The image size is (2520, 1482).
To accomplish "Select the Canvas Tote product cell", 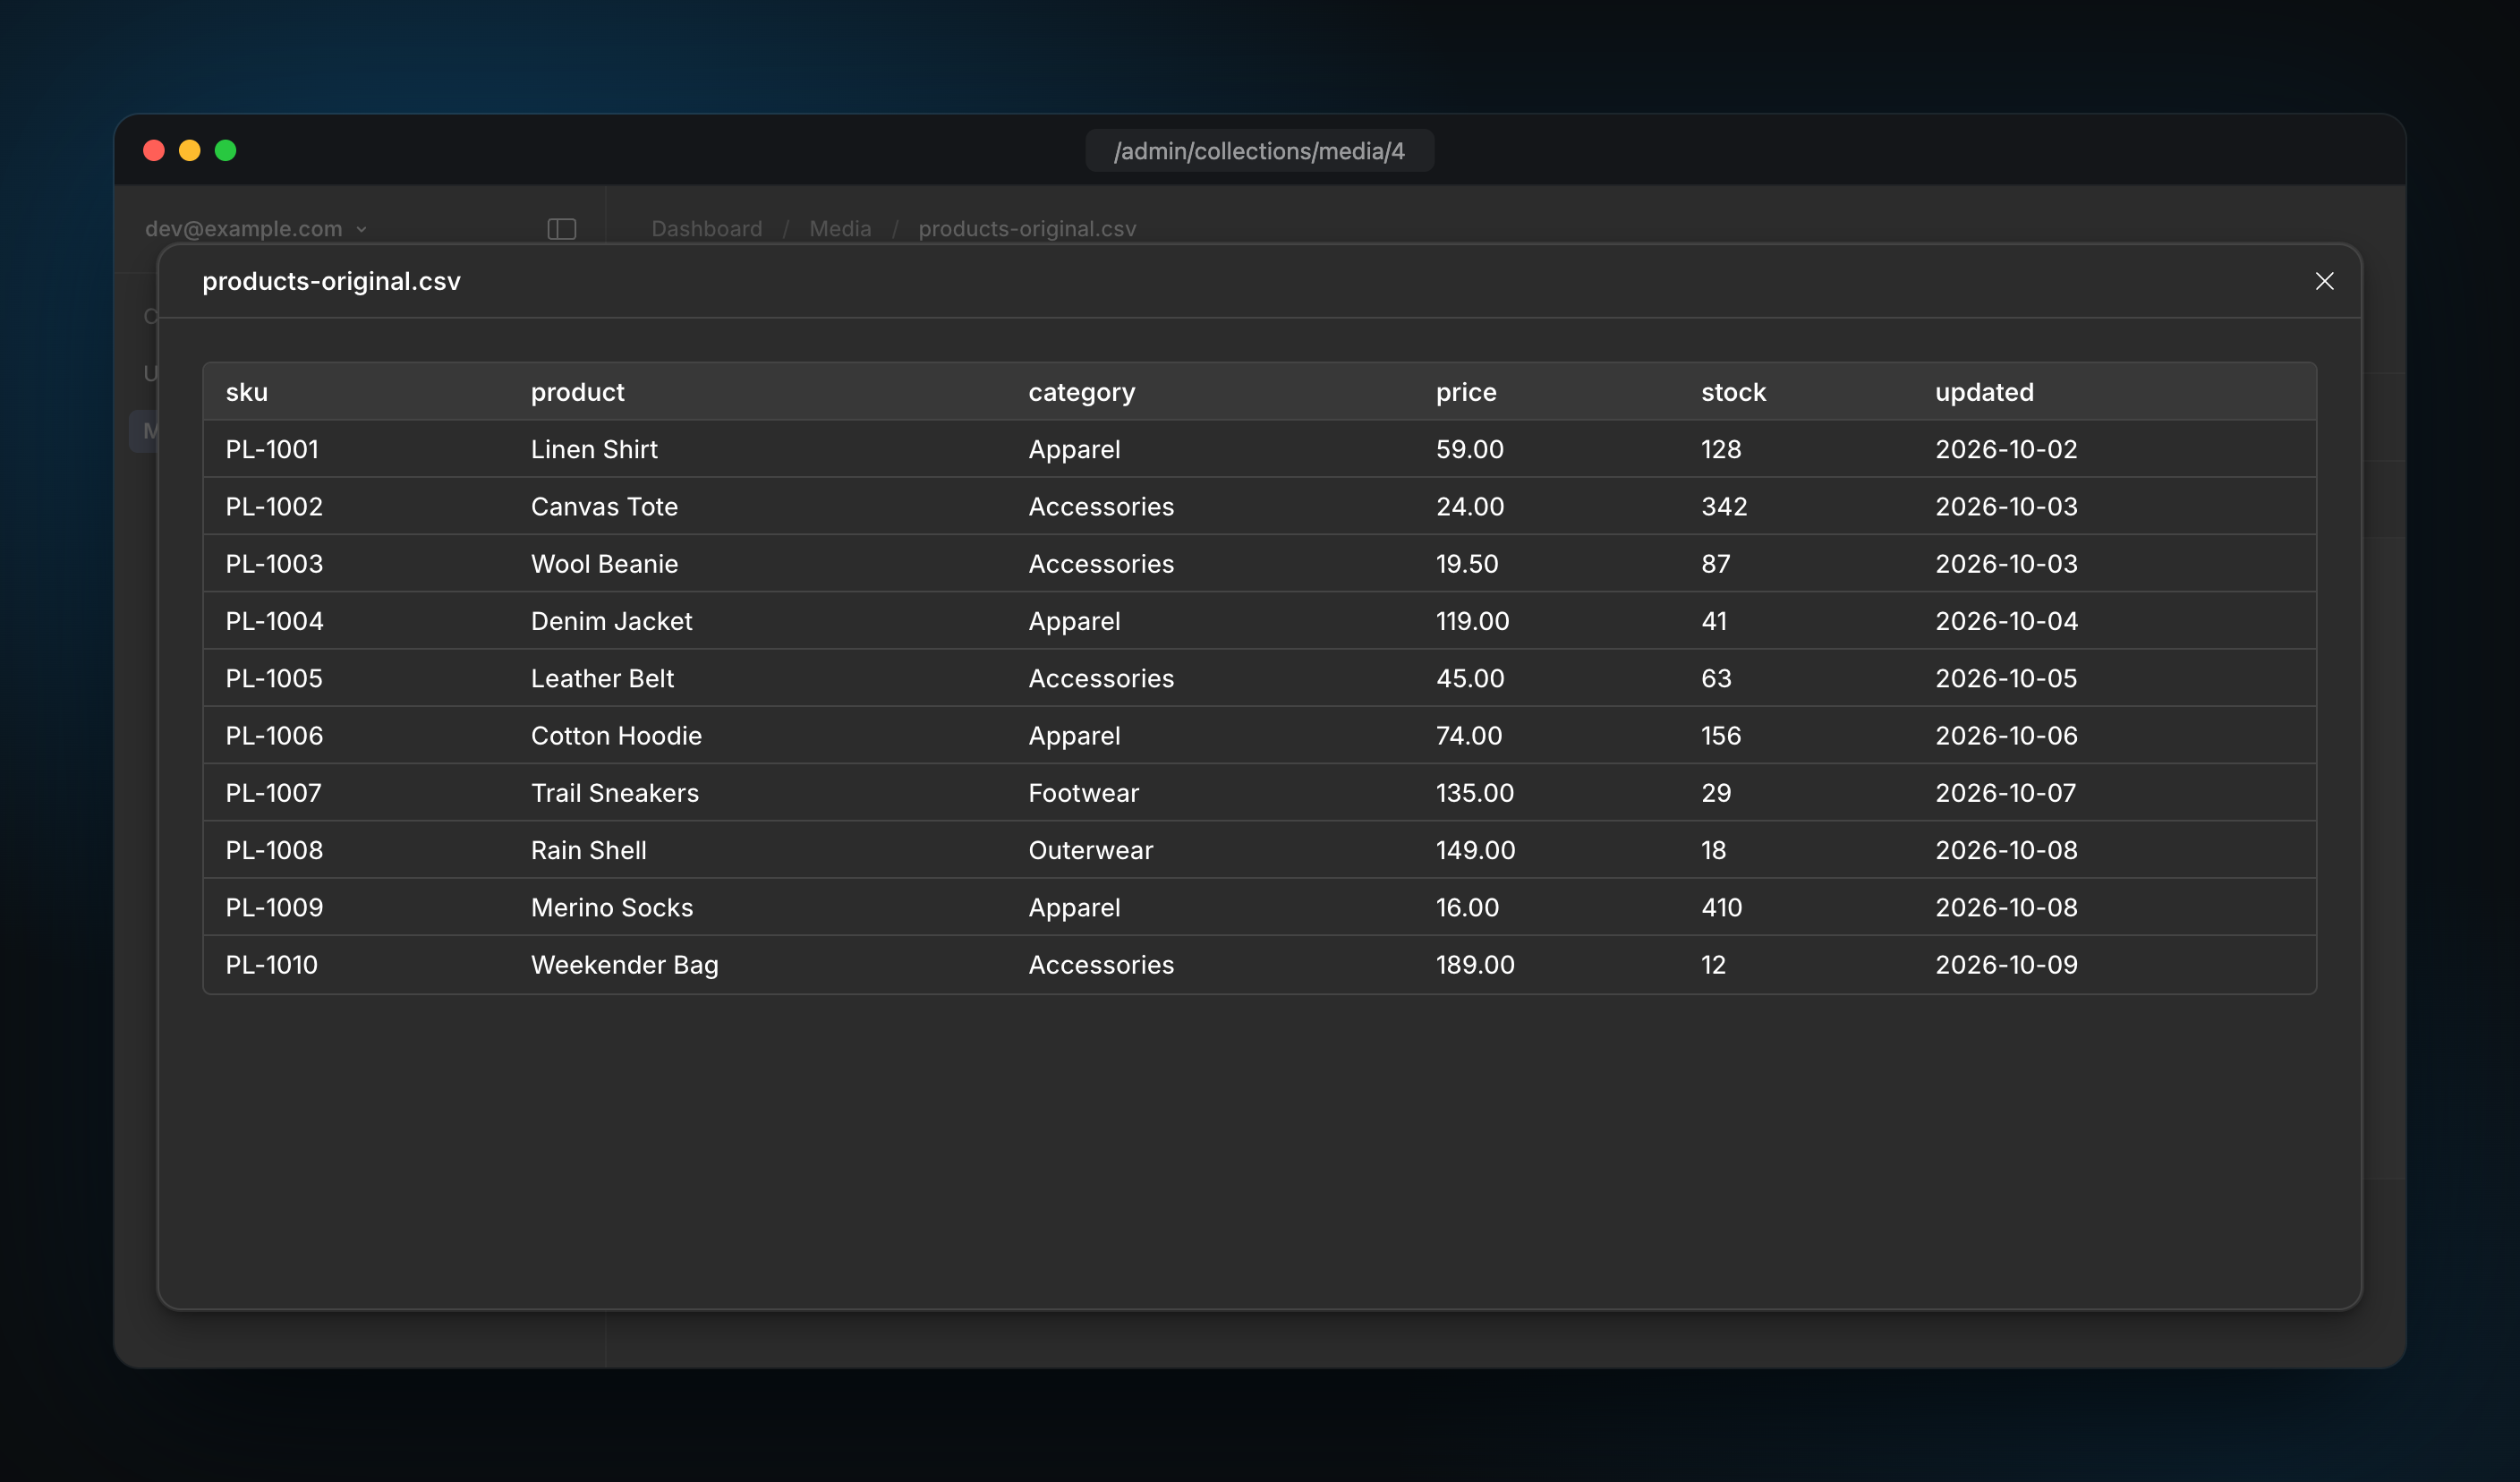I will click(604, 506).
